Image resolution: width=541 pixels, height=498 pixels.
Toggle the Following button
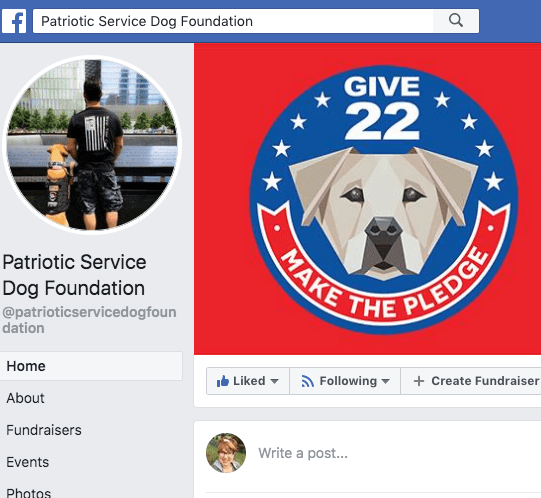tap(345, 381)
